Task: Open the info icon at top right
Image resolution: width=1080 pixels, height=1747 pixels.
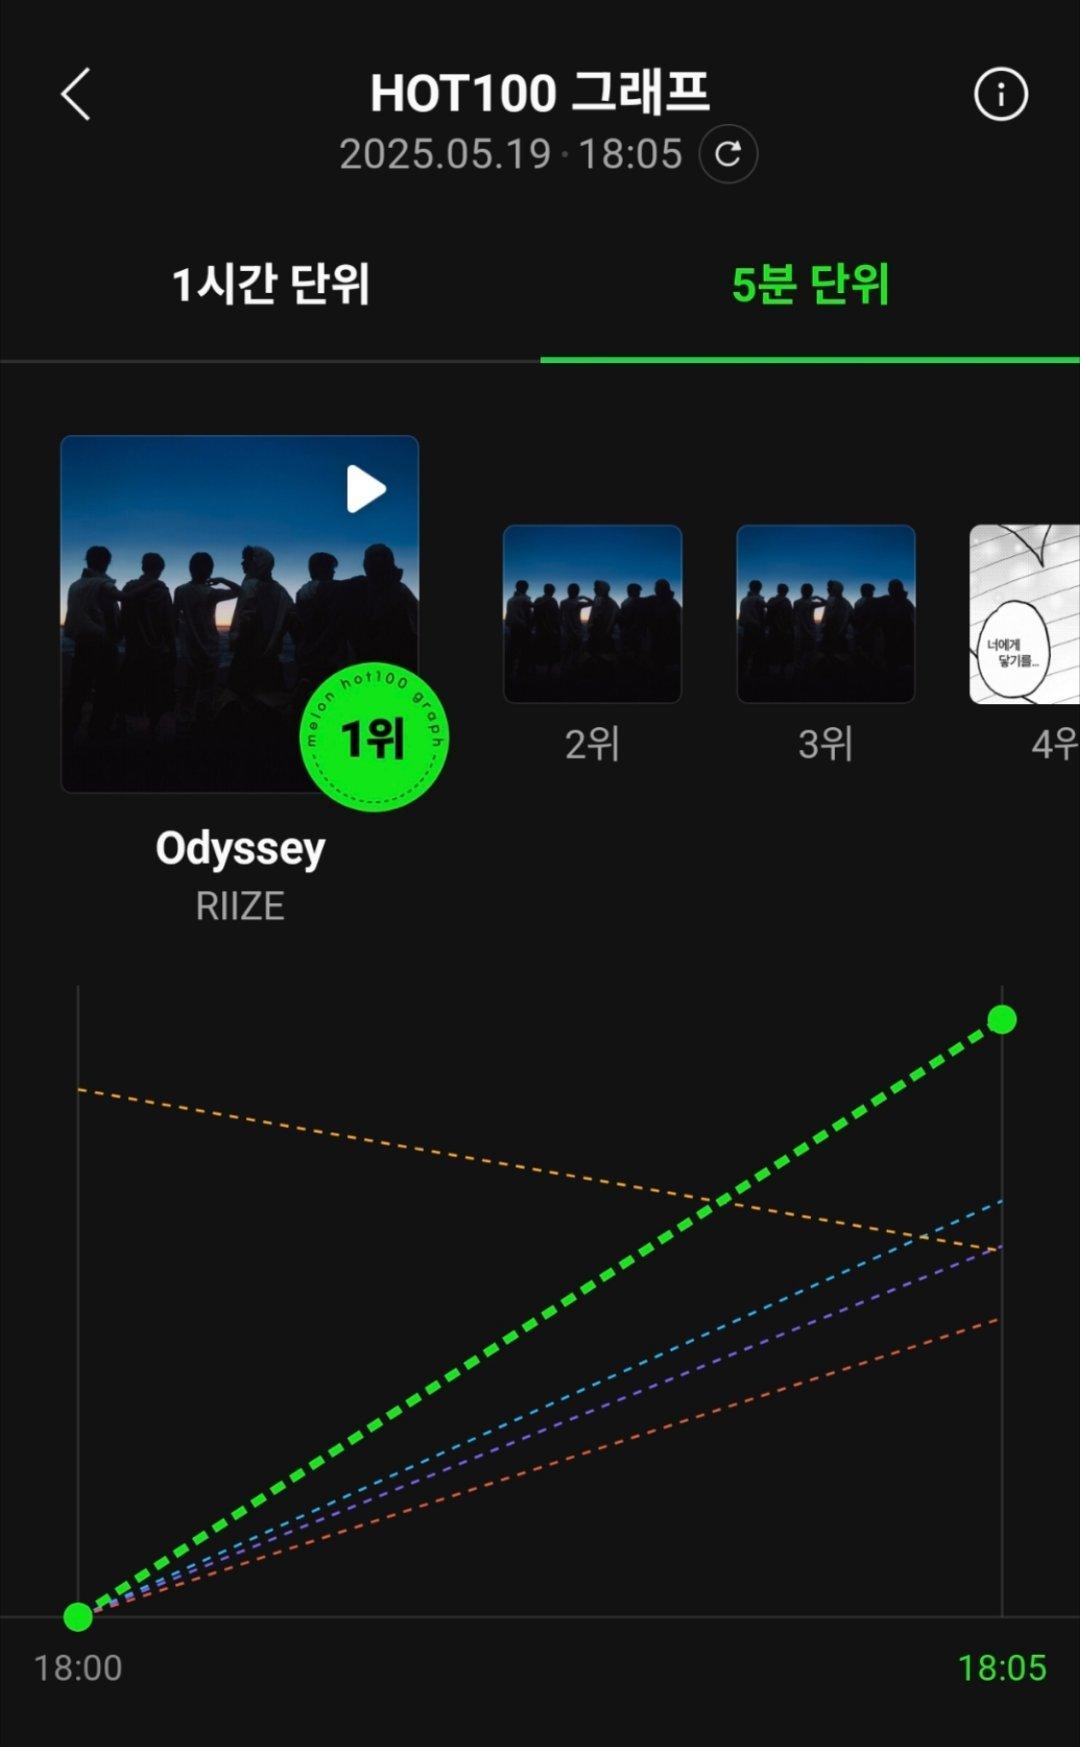Action: pyautogui.click(x=1001, y=95)
